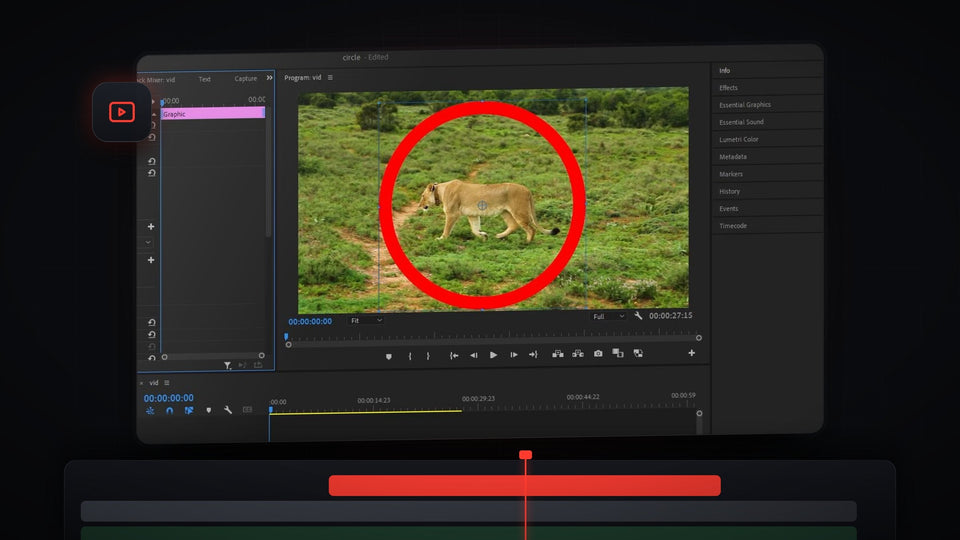The image size is (960, 540).
Task: Switch to Audio Track Mixer: vid tab
Action: (x=156, y=80)
